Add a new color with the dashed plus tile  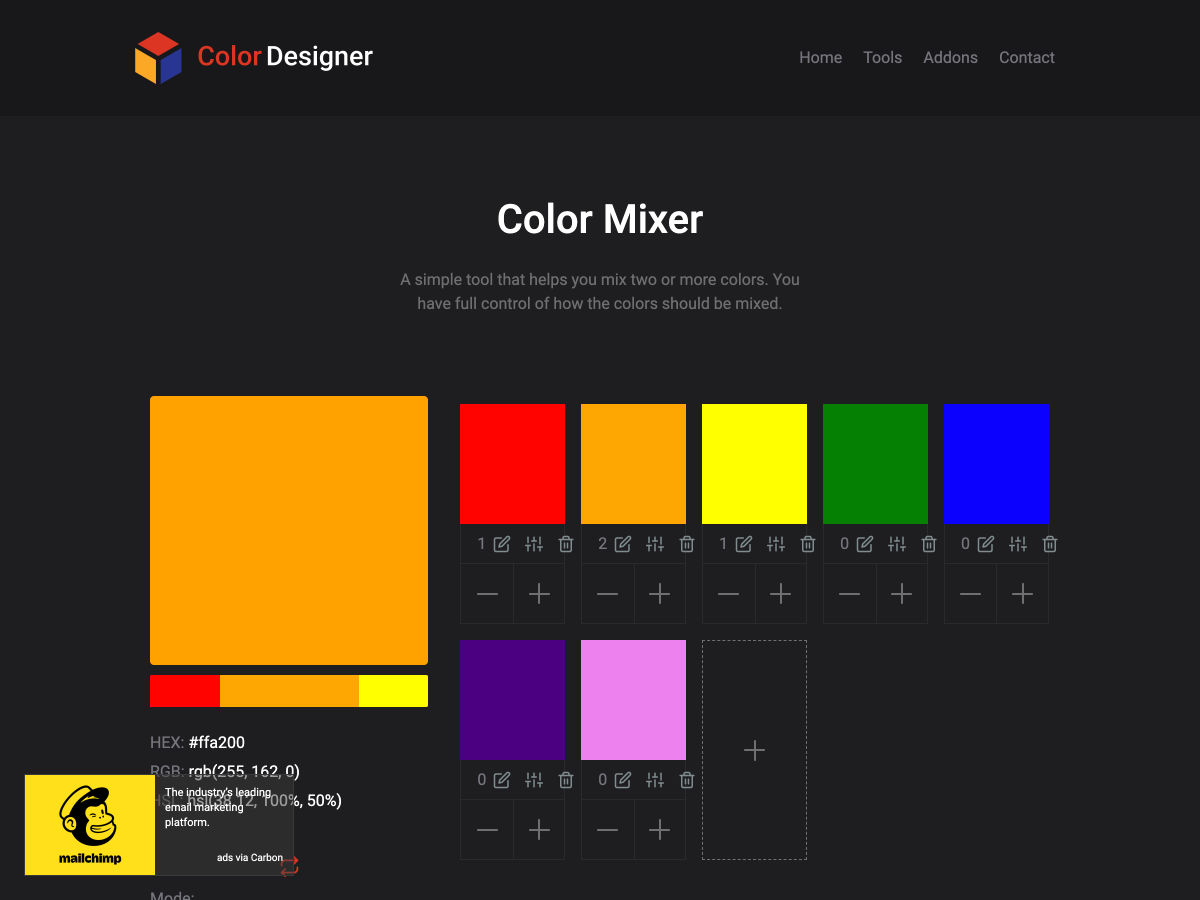[x=754, y=750]
